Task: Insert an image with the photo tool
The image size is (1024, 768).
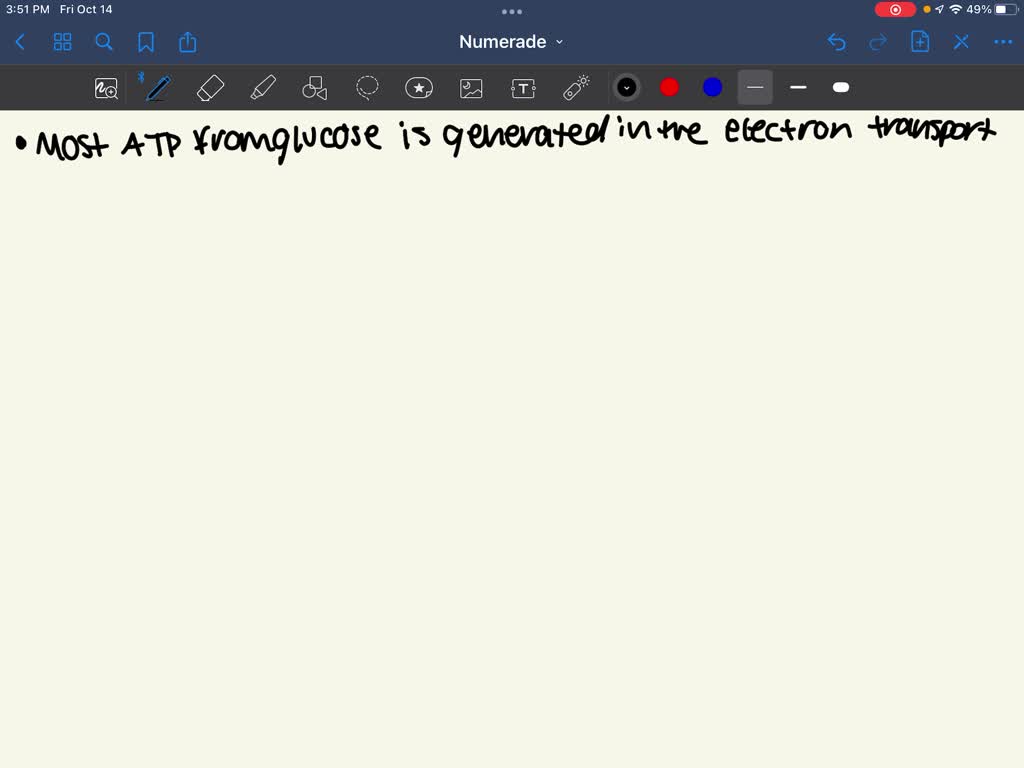Action: pyautogui.click(x=471, y=88)
